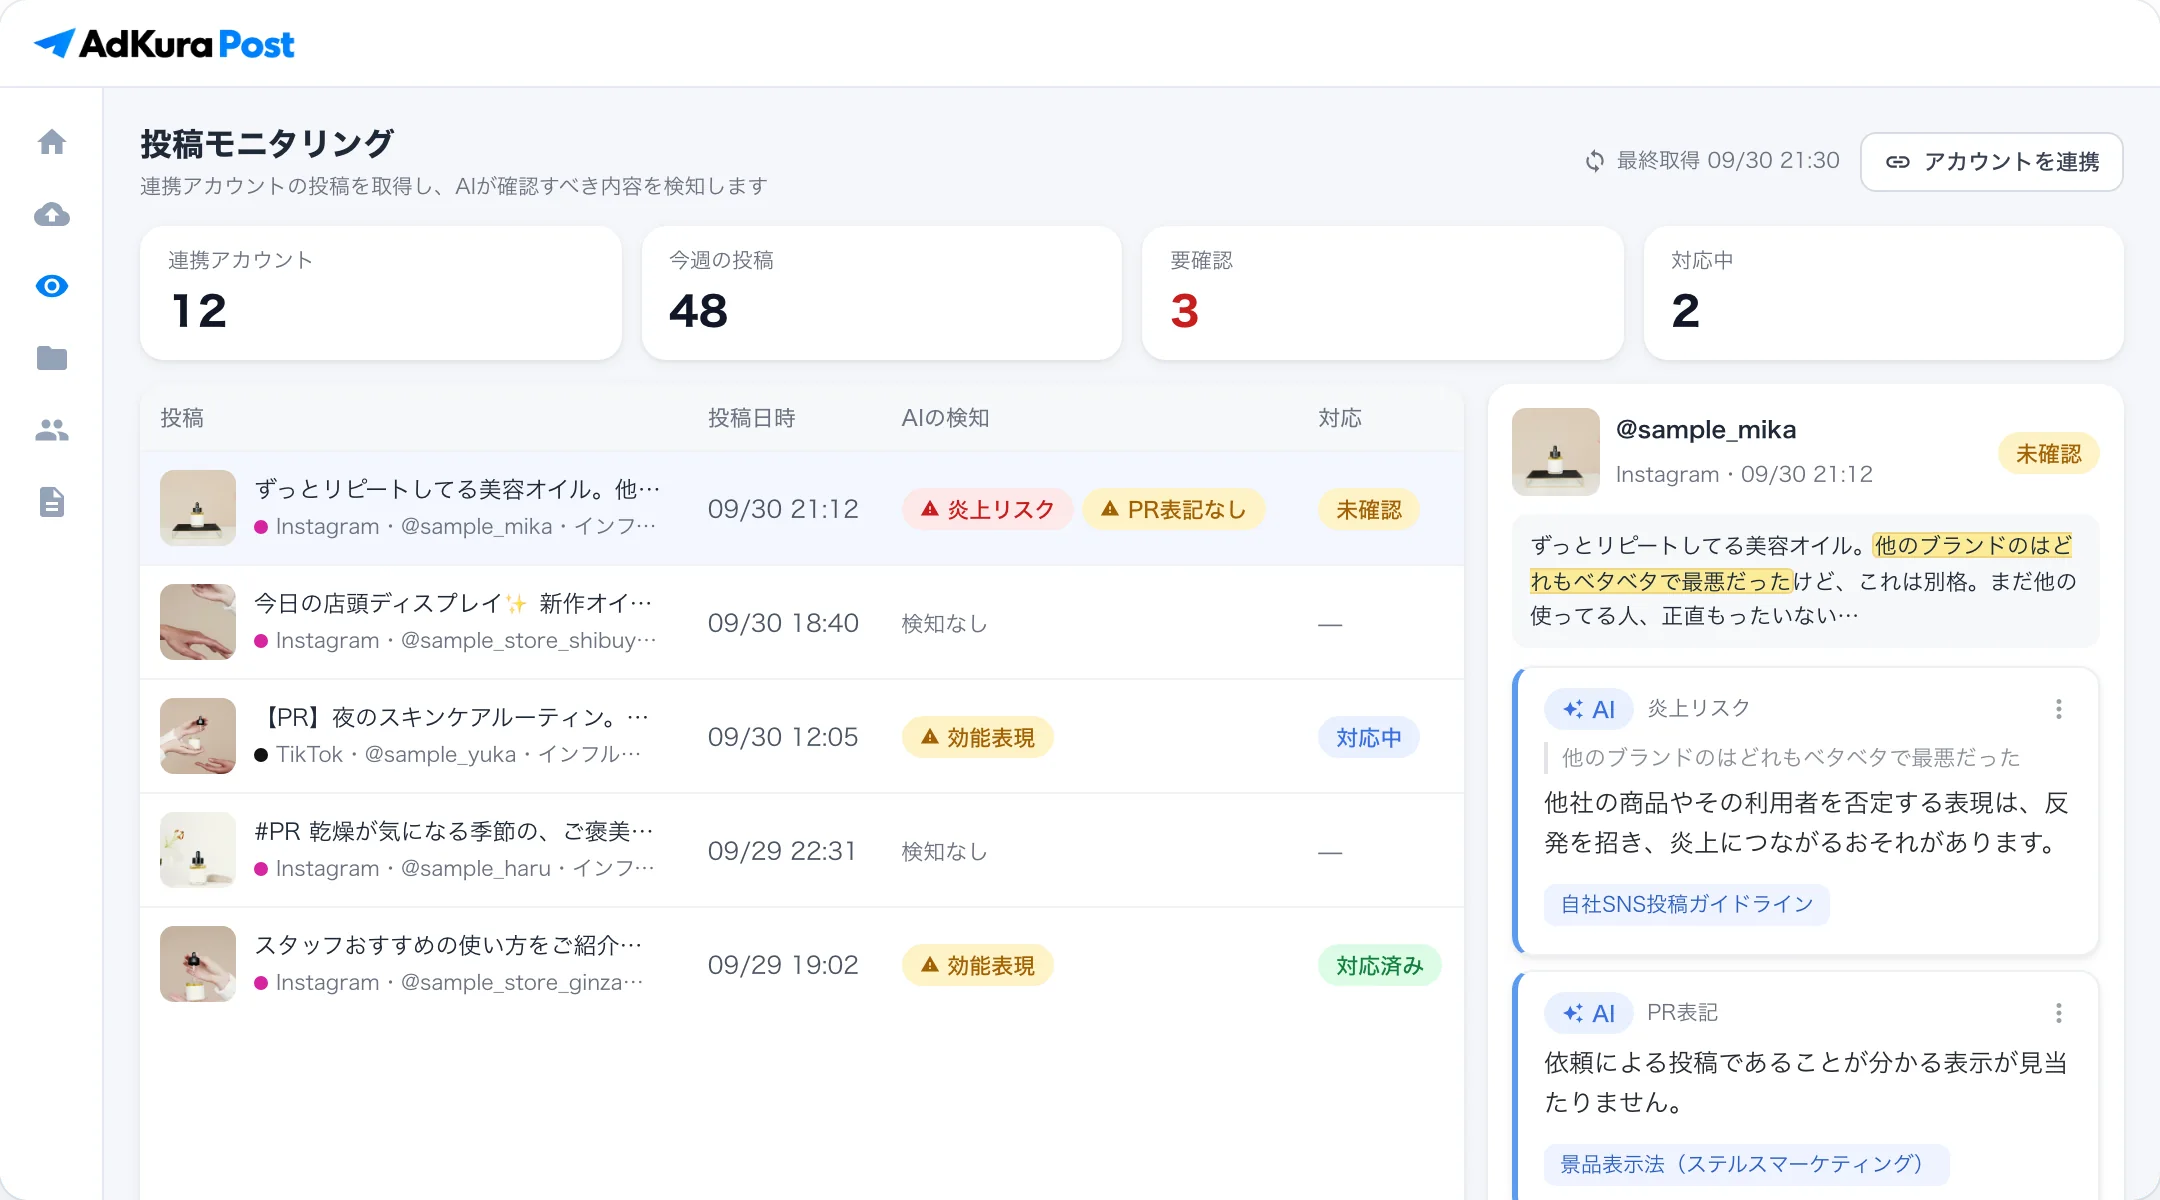Select the eye monitoring icon in sidebar

click(x=52, y=286)
